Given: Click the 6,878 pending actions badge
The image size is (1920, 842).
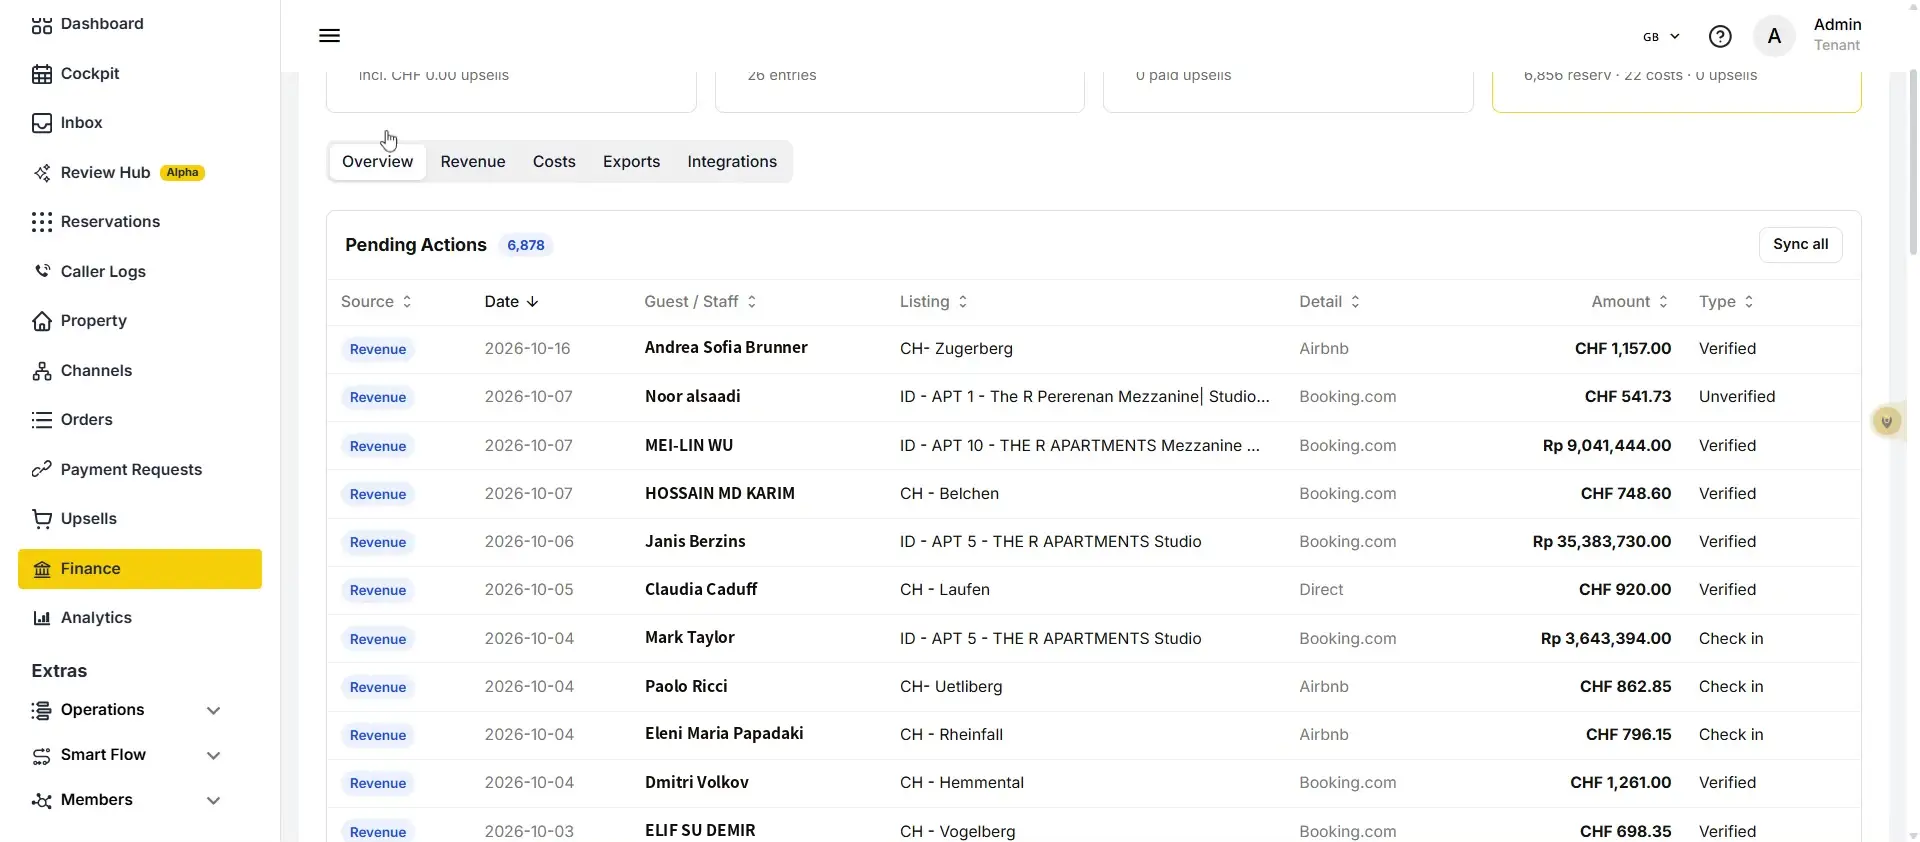Looking at the screenshot, I should pyautogui.click(x=526, y=246).
